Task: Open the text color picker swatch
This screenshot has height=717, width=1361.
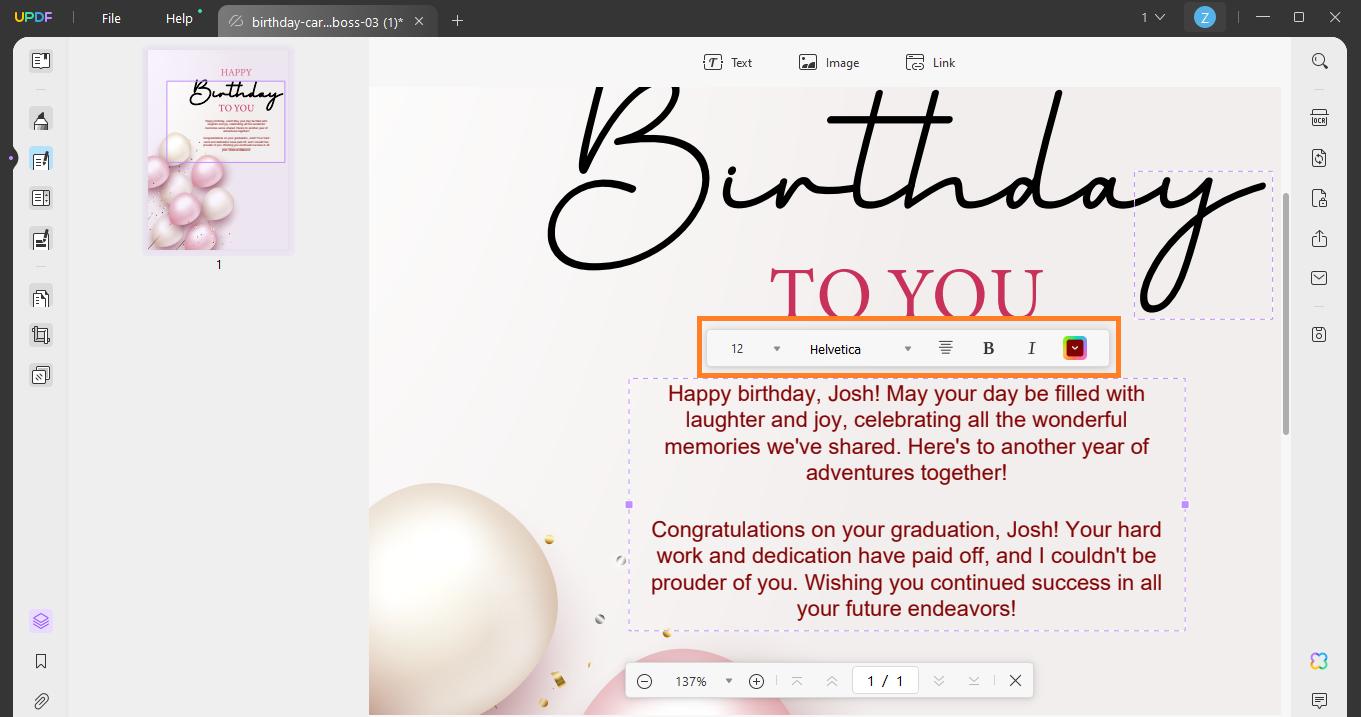Action: coord(1075,348)
